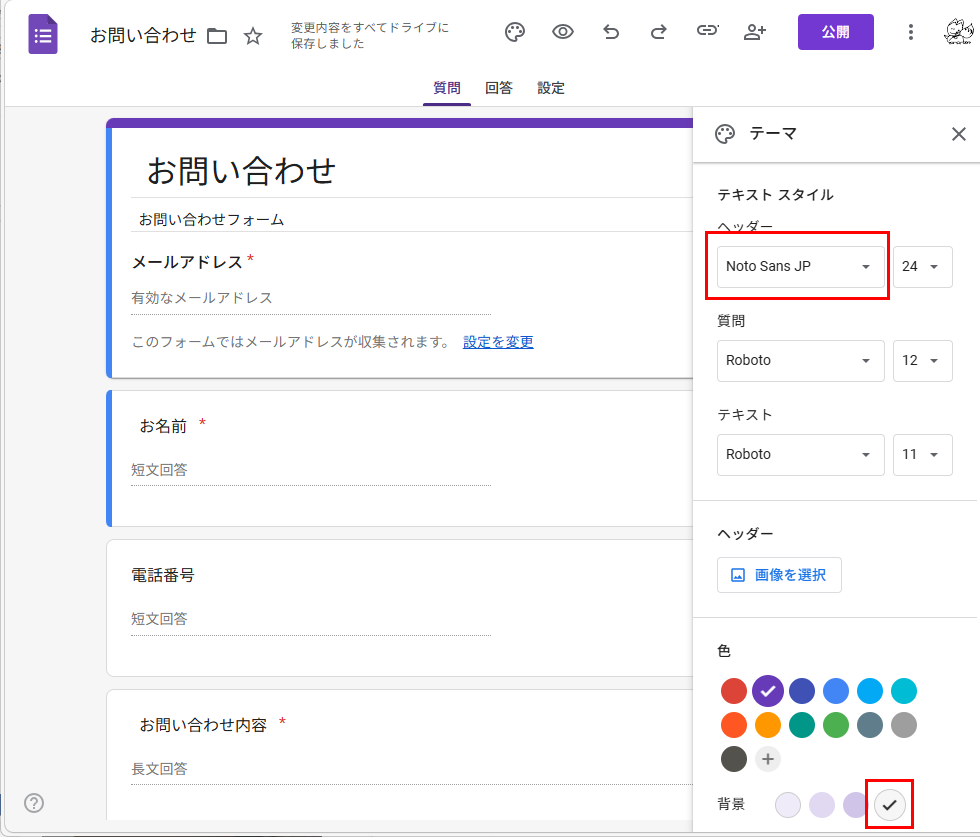Click the Google Forms logo icon
Screen dimensions: 980x837
click(42, 32)
